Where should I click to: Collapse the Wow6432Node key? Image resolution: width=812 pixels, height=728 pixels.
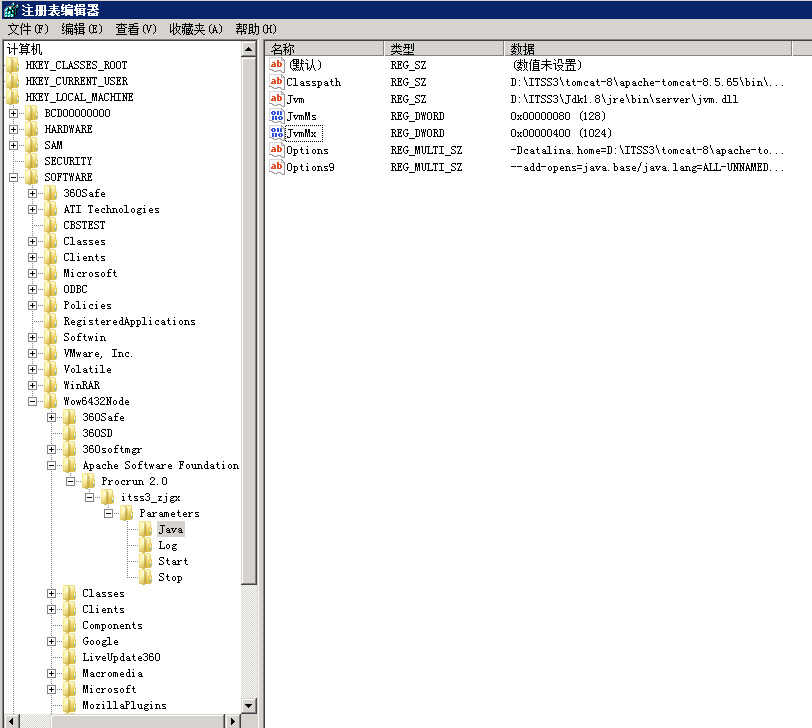33,401
